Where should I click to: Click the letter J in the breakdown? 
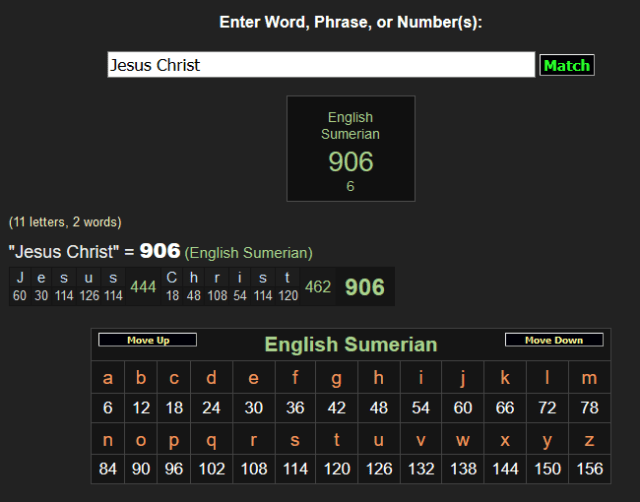20,278
